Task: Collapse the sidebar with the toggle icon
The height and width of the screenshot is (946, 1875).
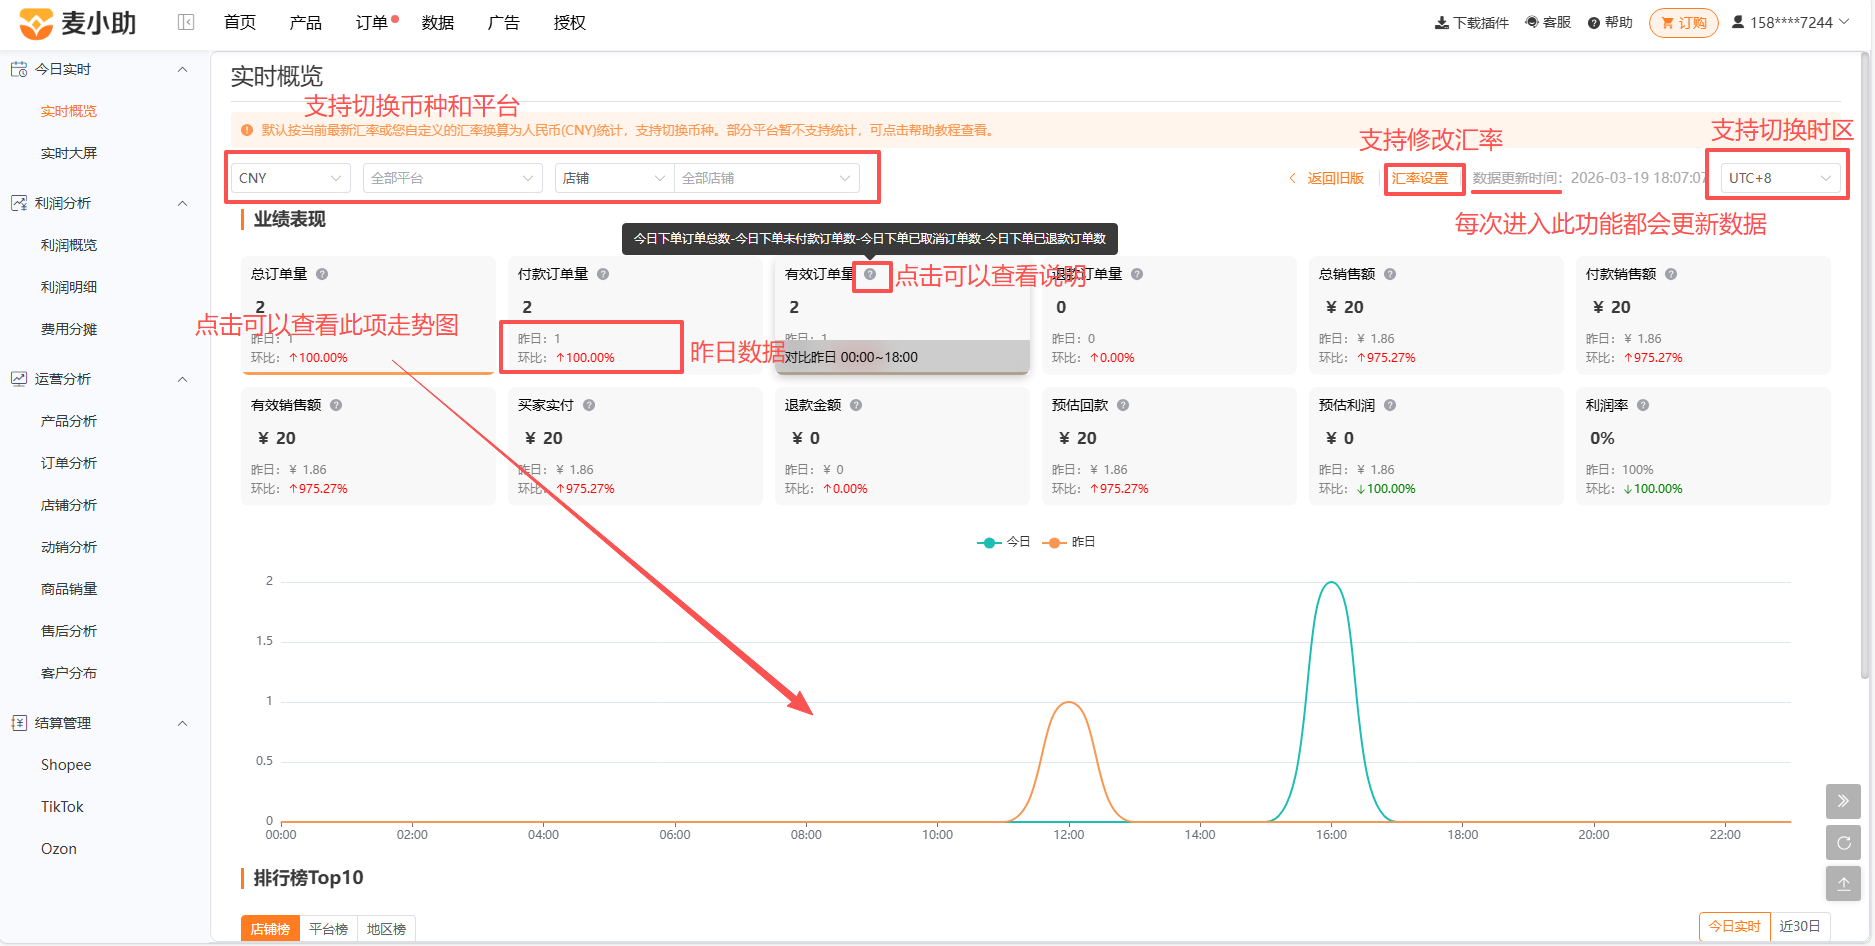Action: tap(186, 22)
